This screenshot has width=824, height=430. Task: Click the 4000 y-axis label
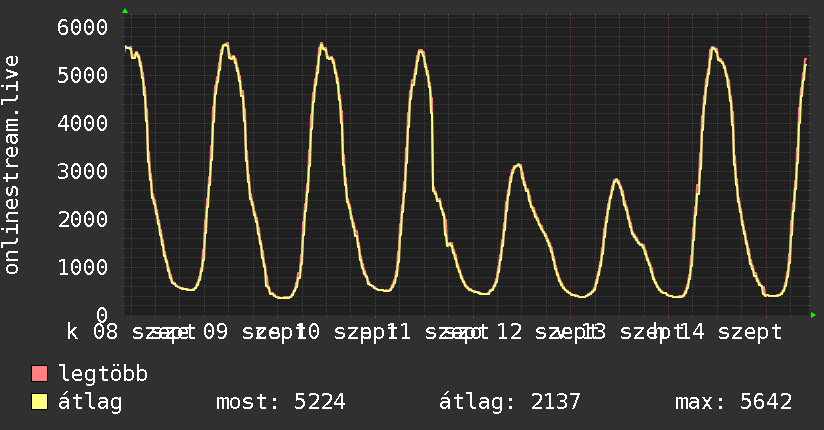[x=83, y=124]
